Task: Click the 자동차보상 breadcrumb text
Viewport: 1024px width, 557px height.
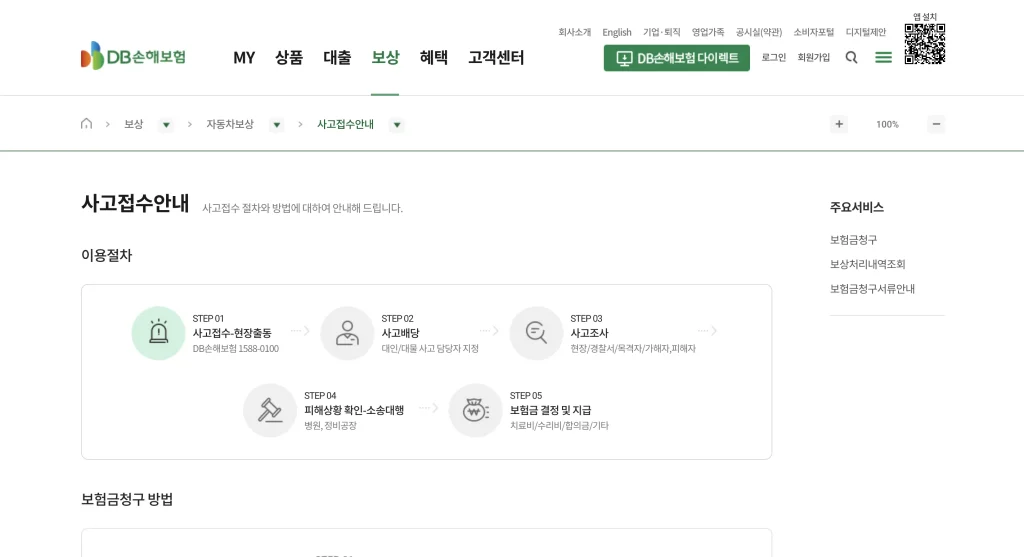Action: (x=230, y=124)
